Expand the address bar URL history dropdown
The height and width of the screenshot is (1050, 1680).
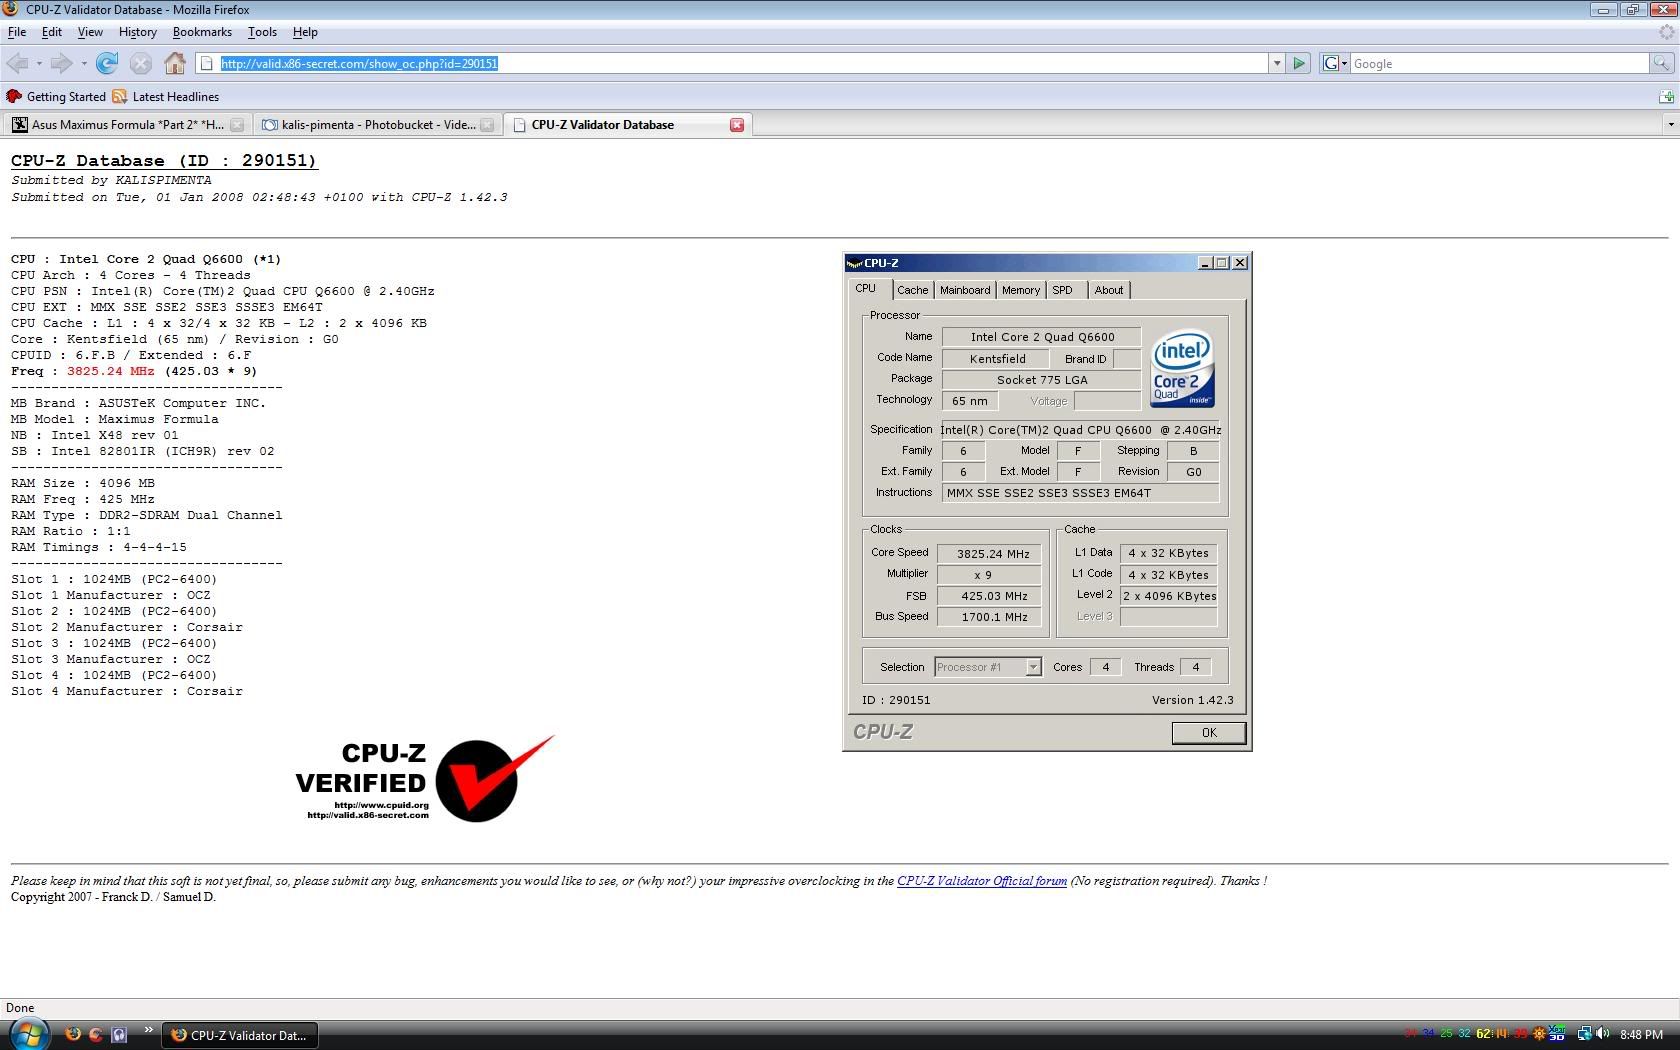(x=1276, y=63)
